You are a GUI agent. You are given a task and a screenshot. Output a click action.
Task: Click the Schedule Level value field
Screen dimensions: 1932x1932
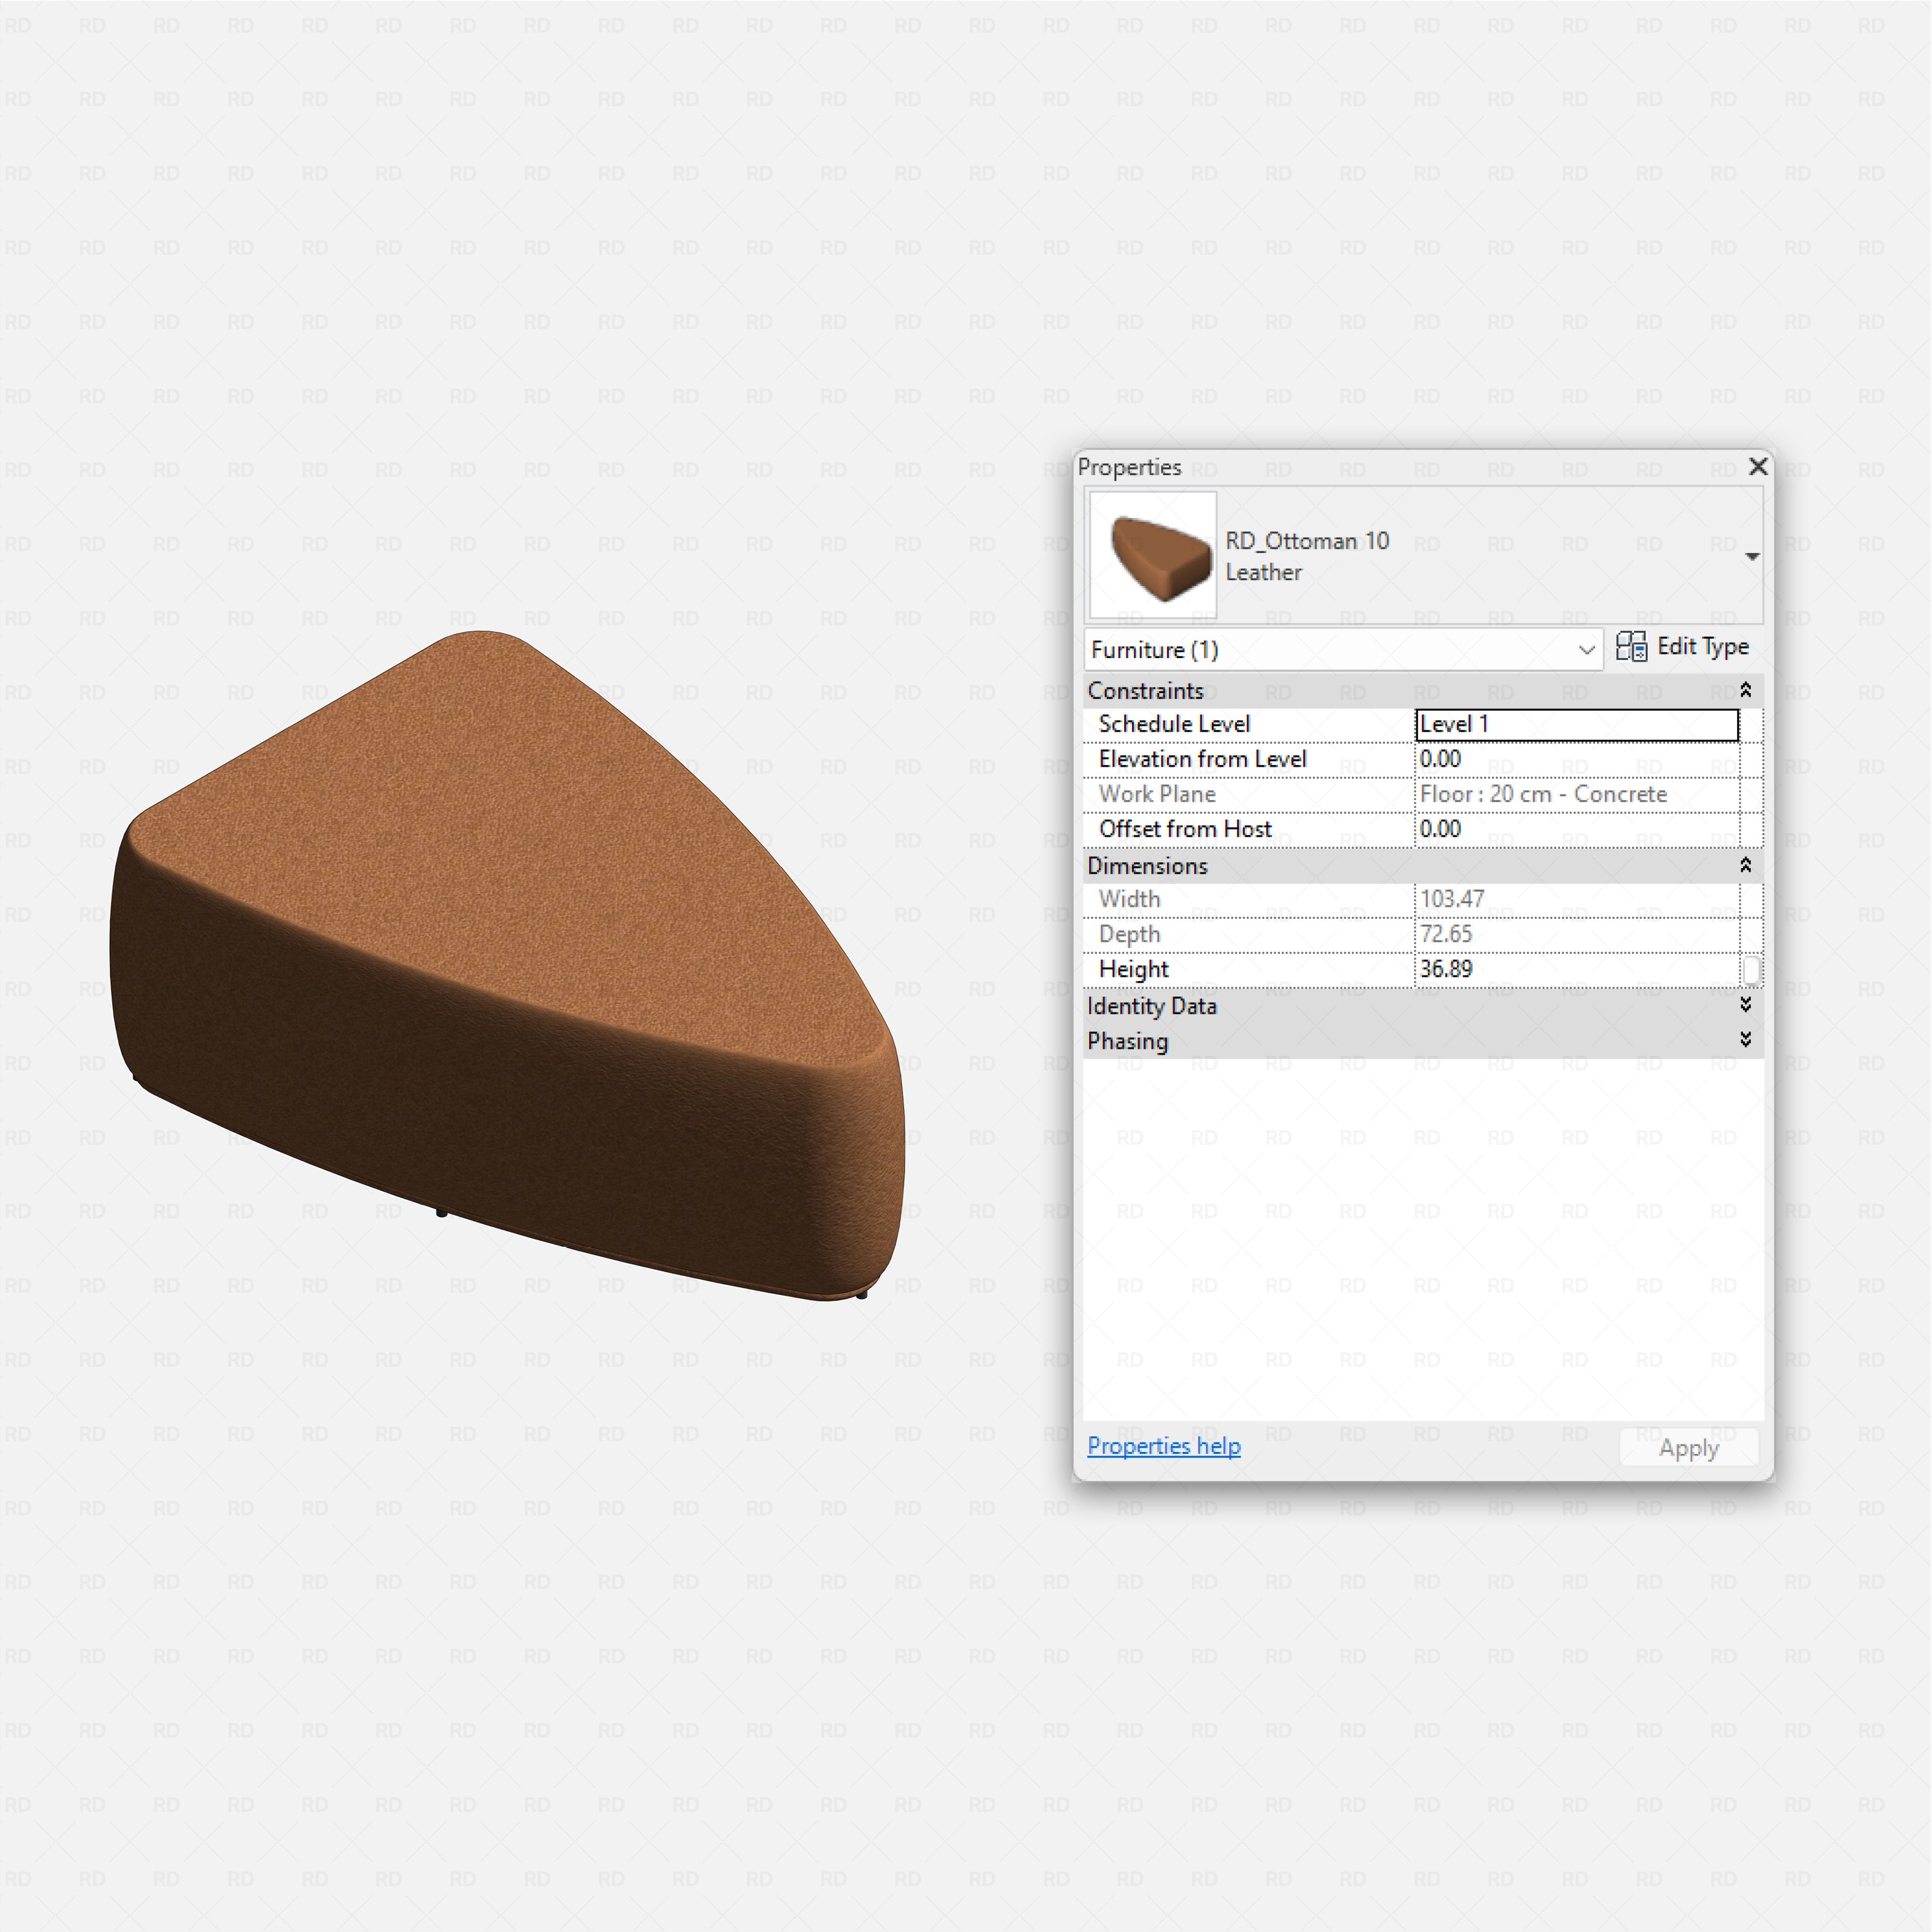click(x=1575, y=724)
